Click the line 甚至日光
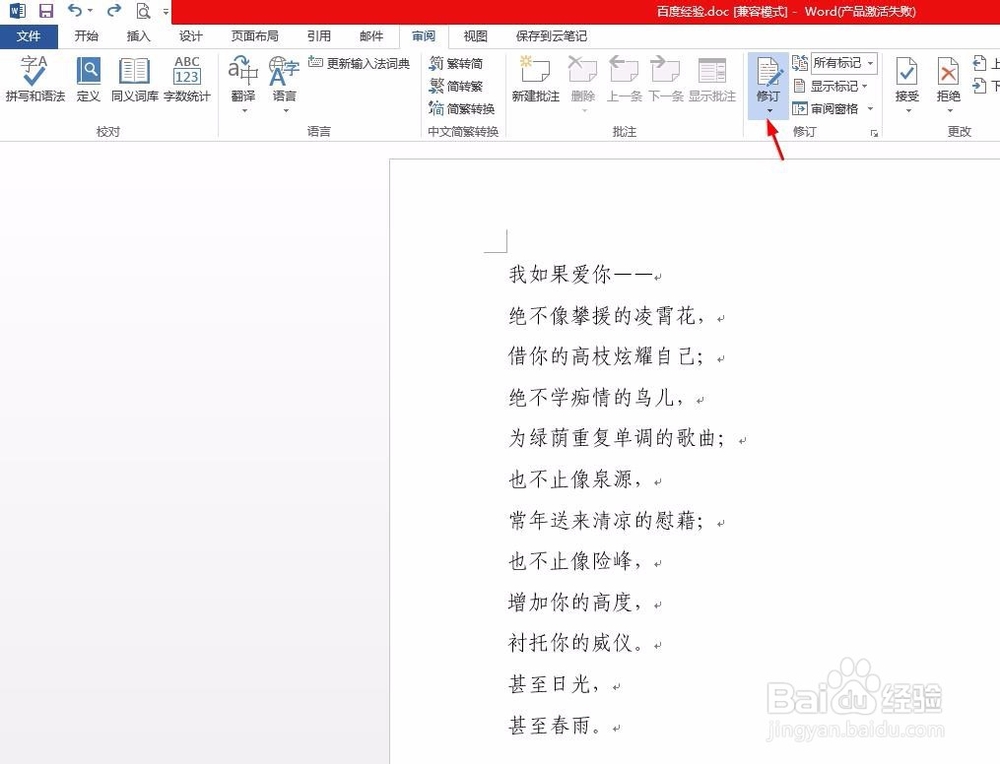Viewport: 1000px width, 764px height. 554,684
